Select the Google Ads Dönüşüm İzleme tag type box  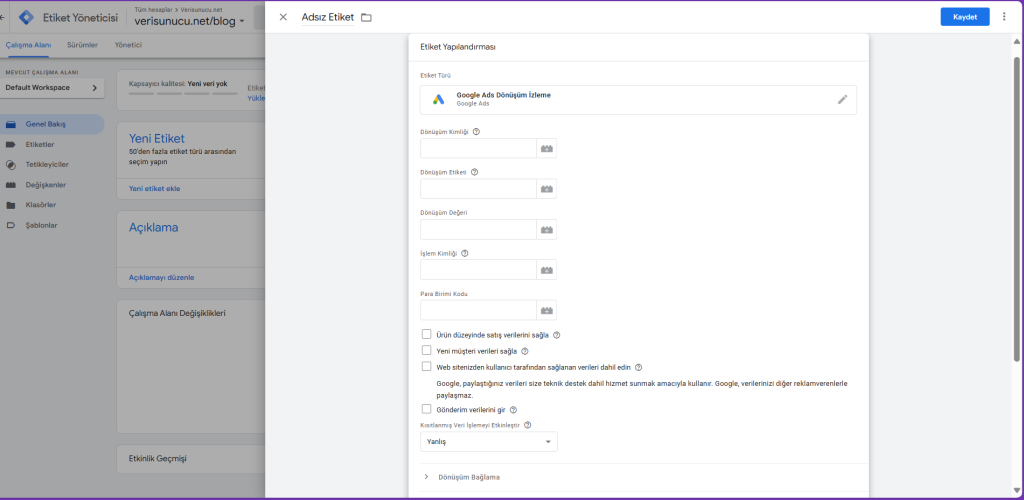coord(638,100)
